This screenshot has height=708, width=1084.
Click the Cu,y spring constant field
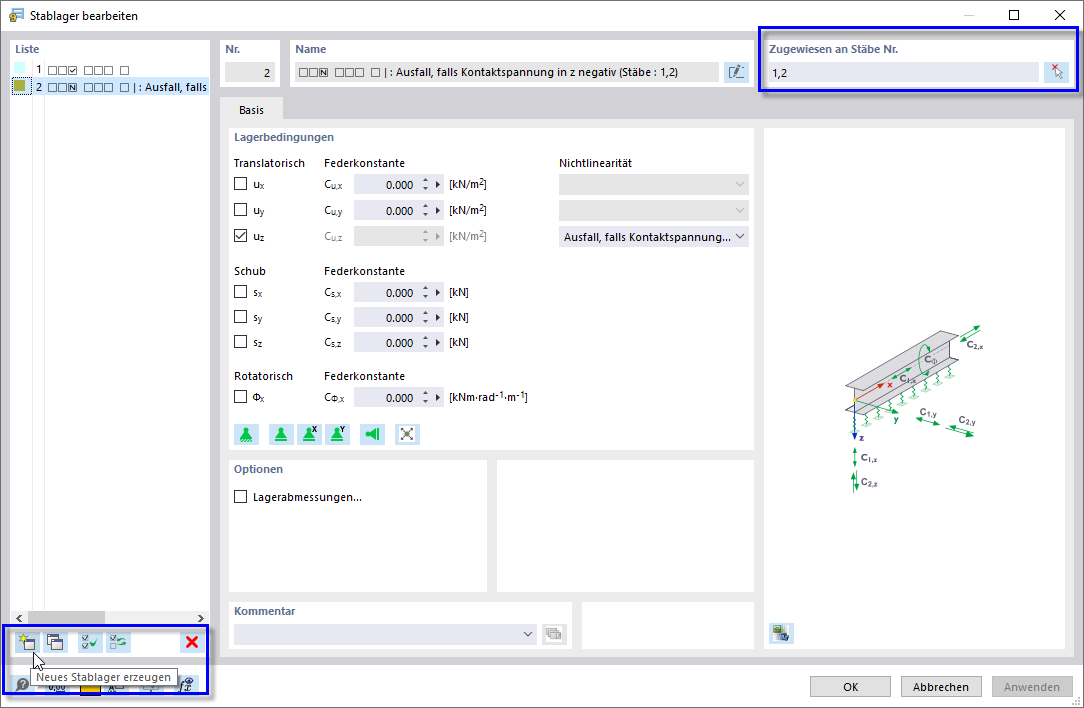click(385, 210)
